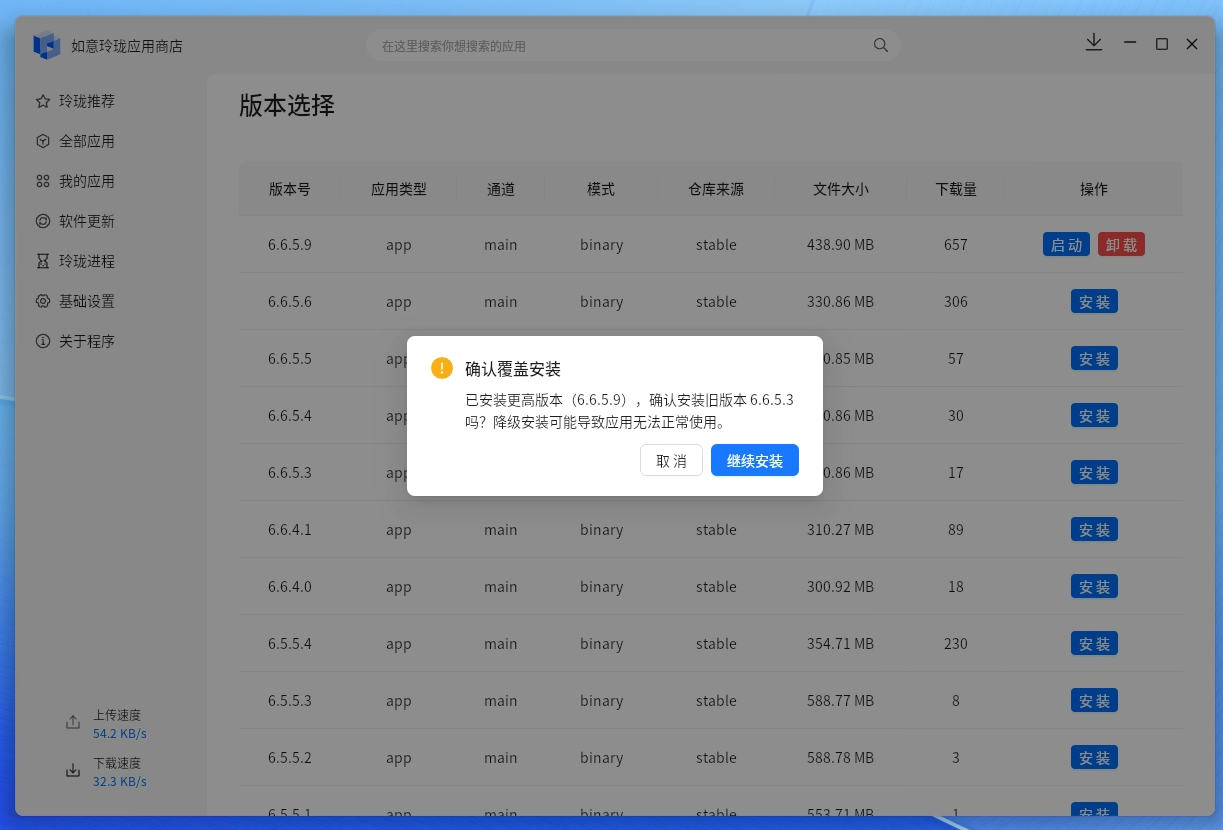Focus the app search input field

tap(622, 46)
